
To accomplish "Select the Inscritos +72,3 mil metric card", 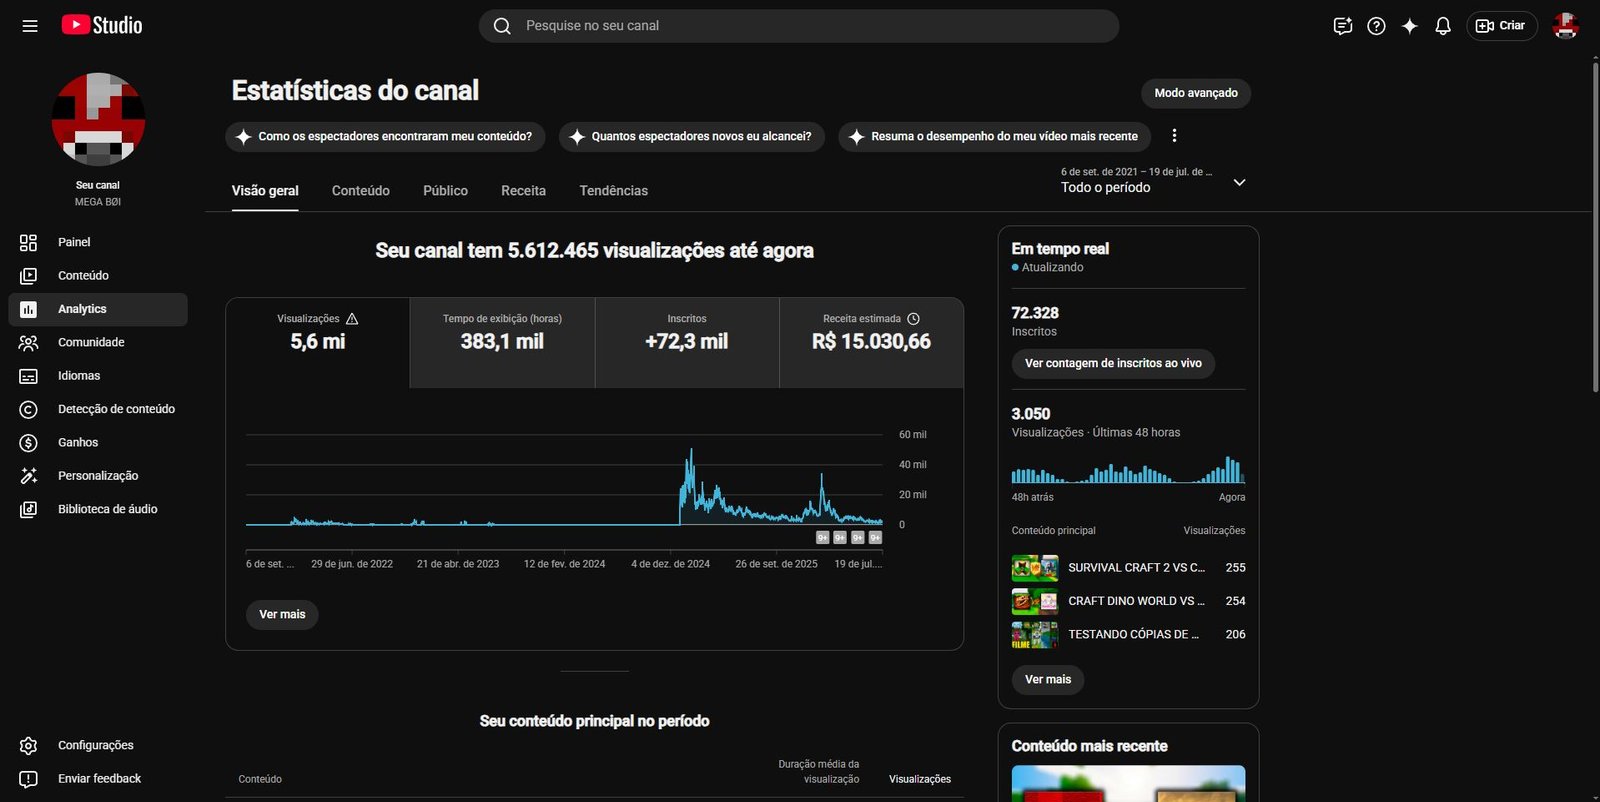I will (687, 343).
